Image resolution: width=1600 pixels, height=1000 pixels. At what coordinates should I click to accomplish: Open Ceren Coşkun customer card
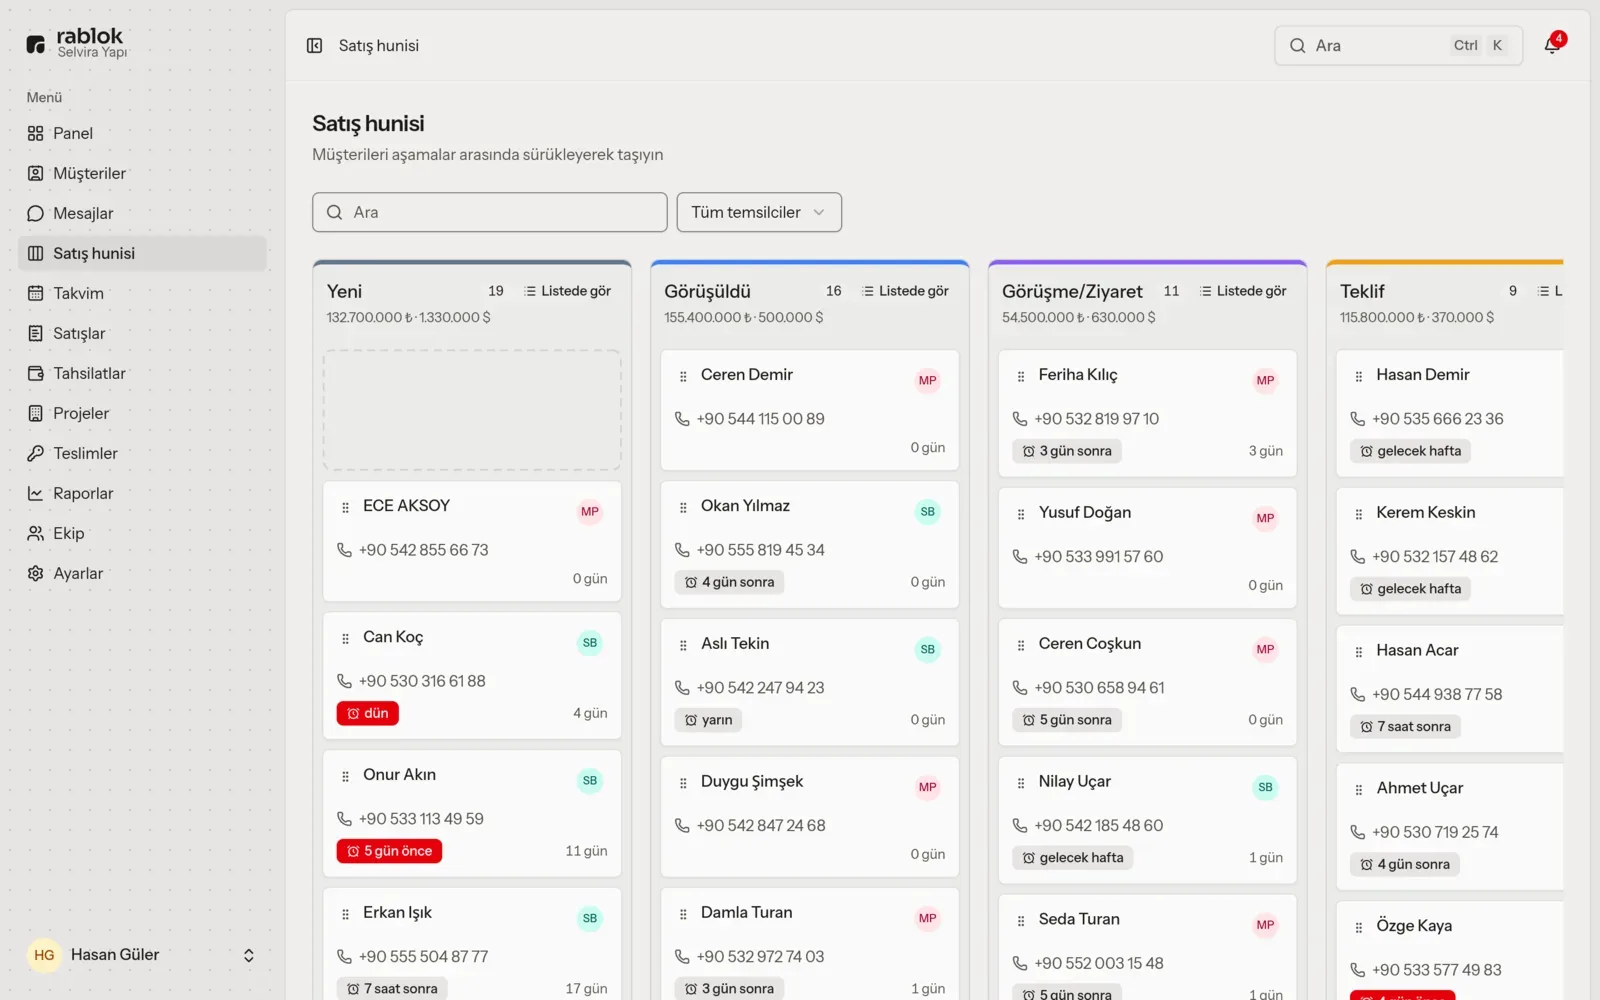pos(1148,682)
